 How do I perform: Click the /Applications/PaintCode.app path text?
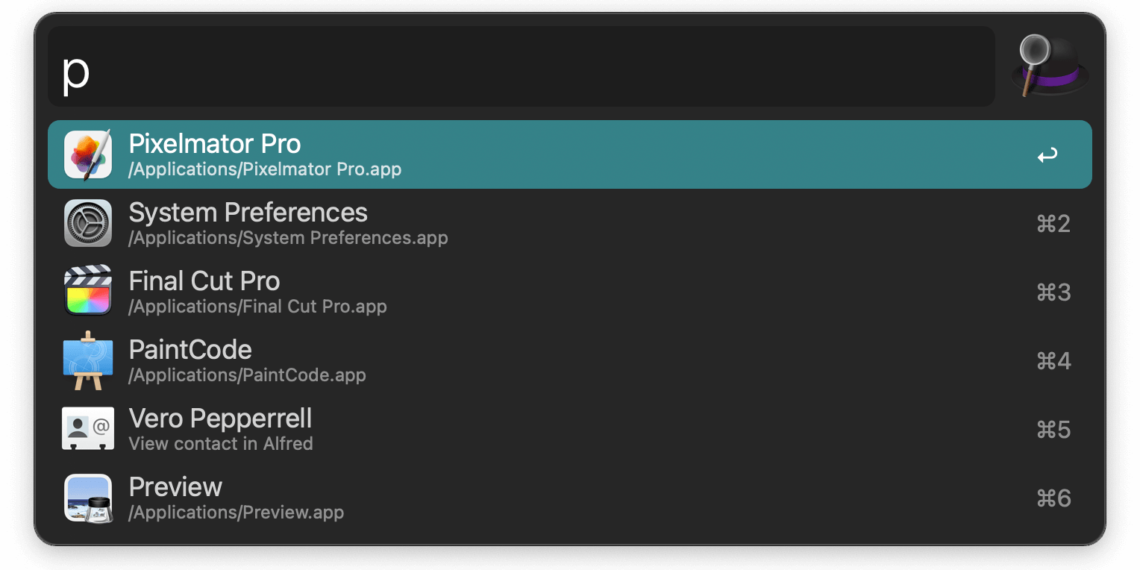(x=247, y=375)
